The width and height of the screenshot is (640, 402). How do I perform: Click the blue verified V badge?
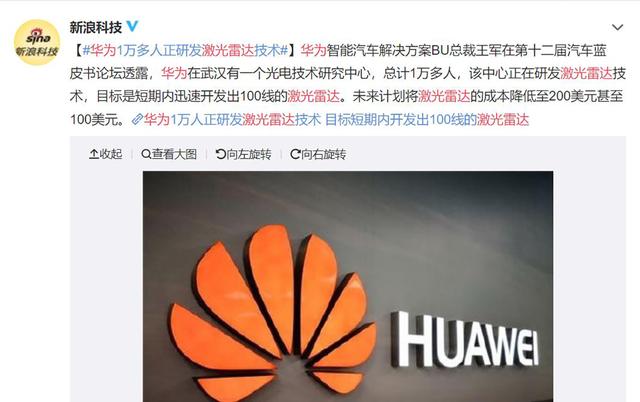click(x=132, y=27)
